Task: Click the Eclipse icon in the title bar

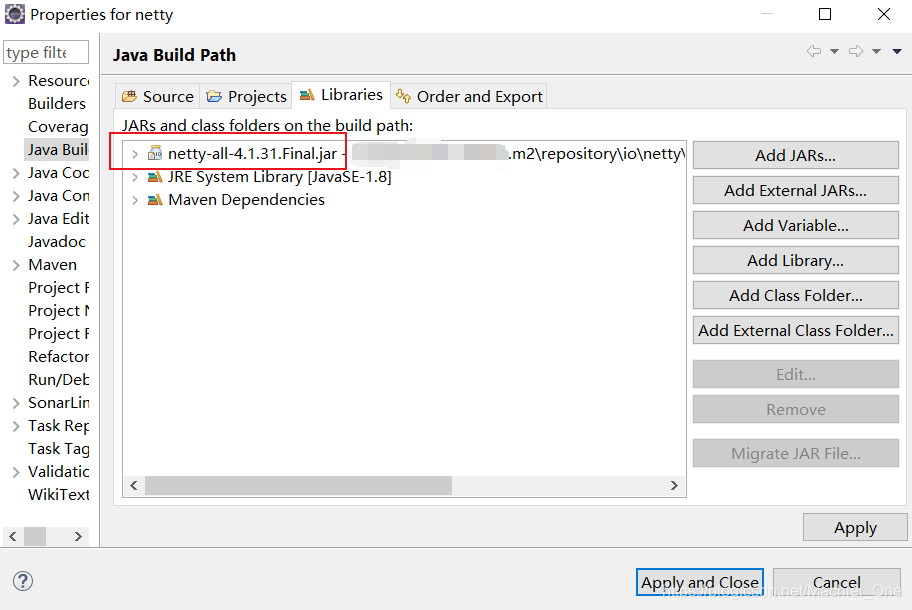Action: (x=15, y=14)
